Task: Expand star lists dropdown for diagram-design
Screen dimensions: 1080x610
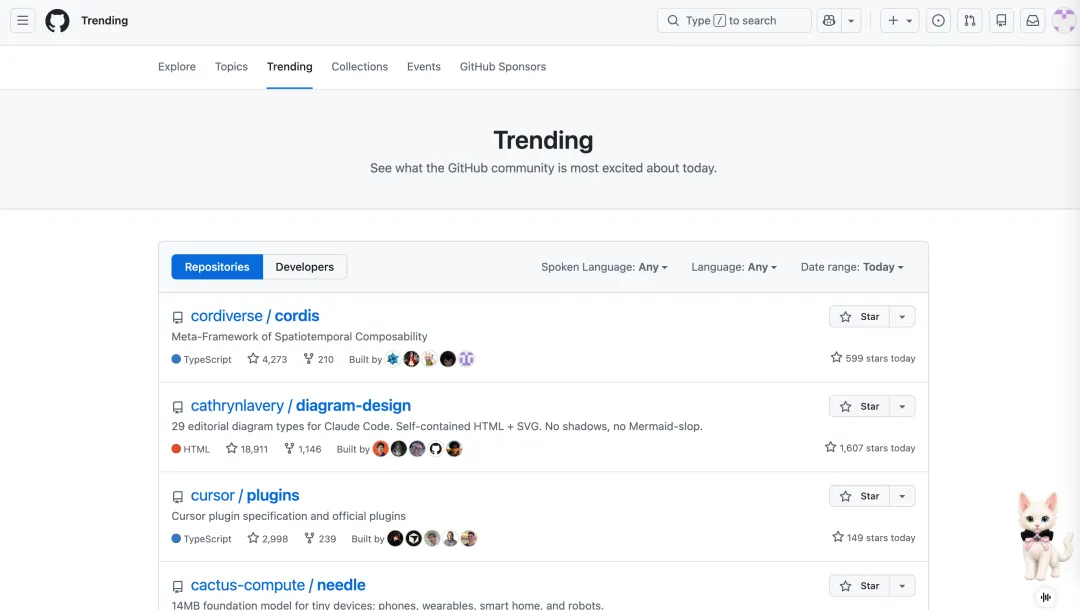Action: 902,406
